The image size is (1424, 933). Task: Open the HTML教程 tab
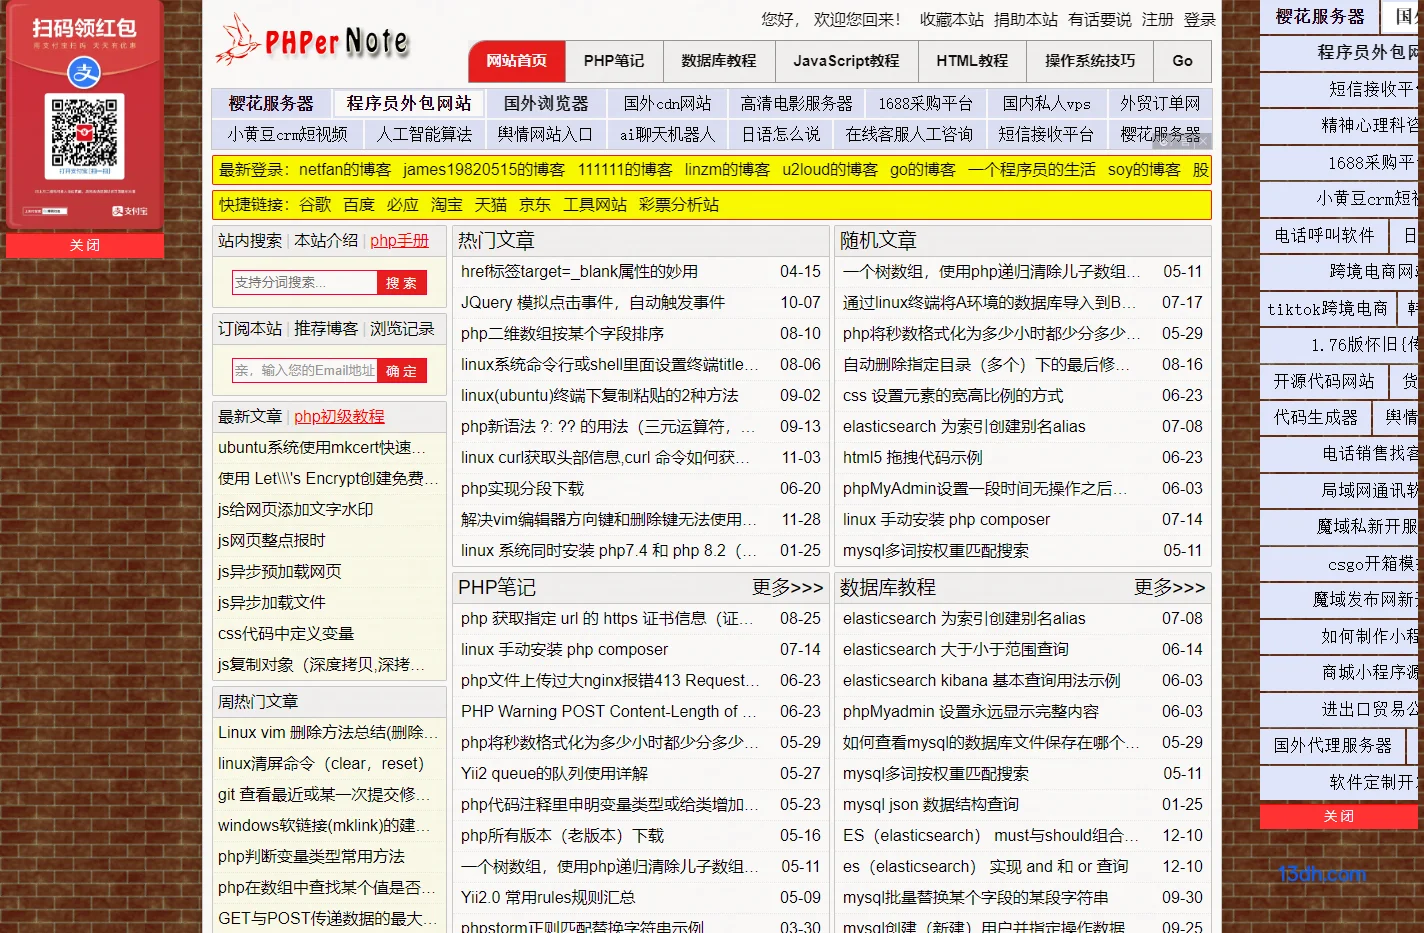coord(972,61)
